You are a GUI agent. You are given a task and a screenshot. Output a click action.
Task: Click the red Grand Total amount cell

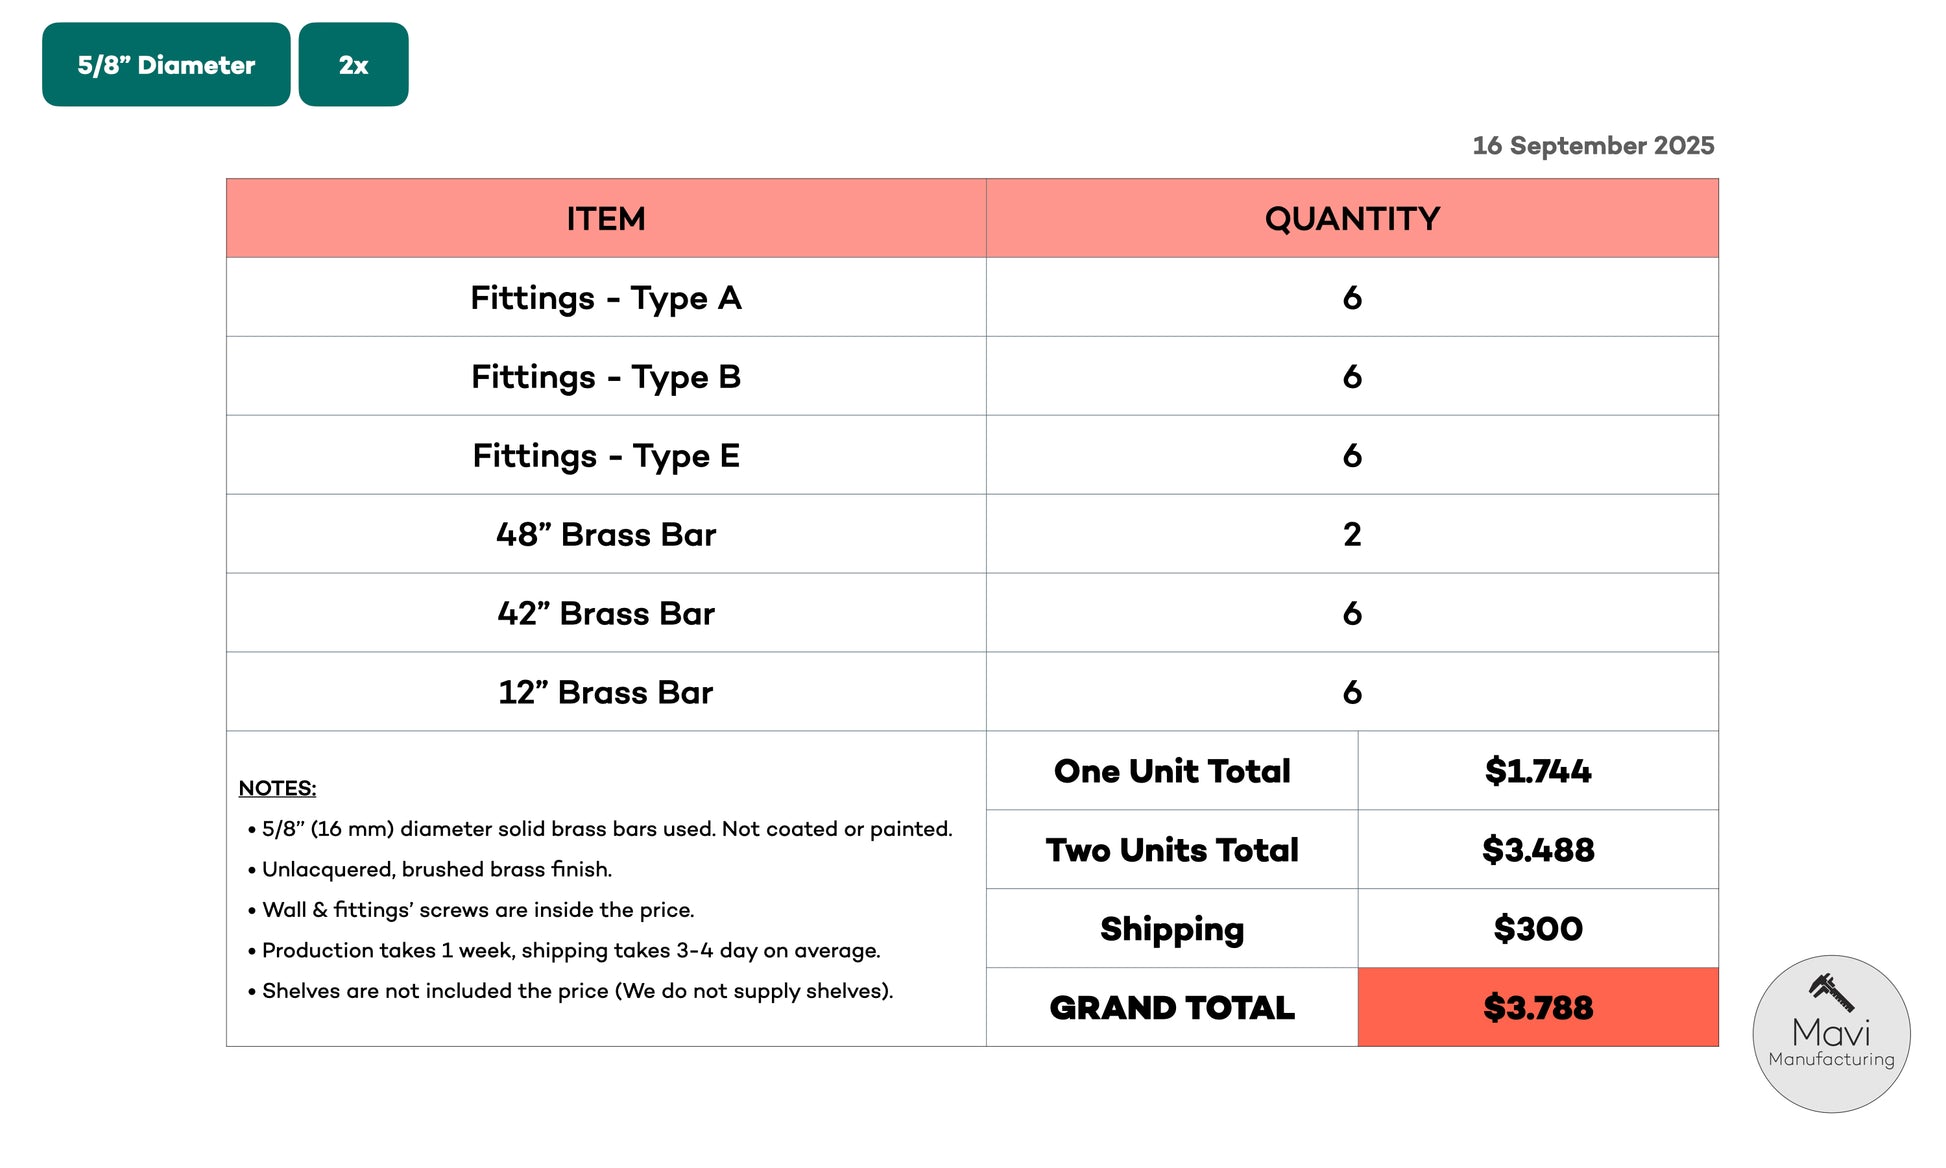coord(1538,1007)
